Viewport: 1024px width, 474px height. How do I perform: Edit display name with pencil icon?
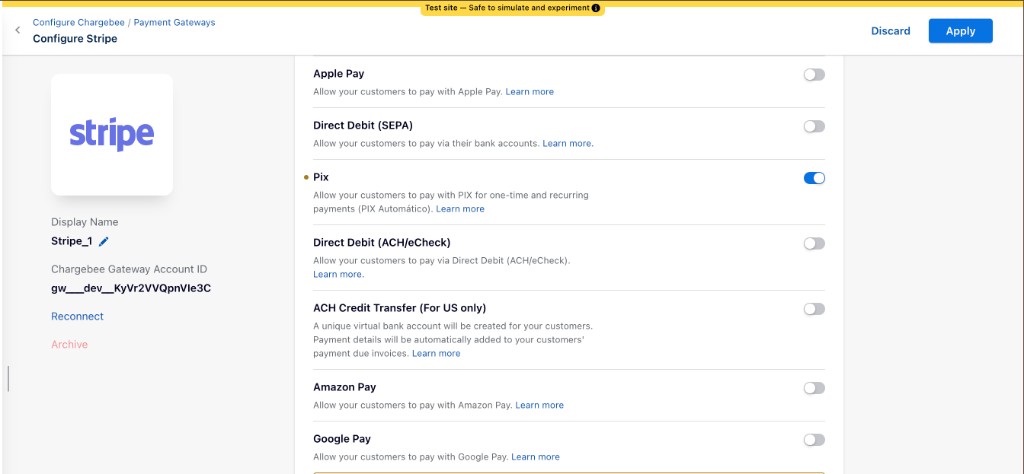[103, 242]
